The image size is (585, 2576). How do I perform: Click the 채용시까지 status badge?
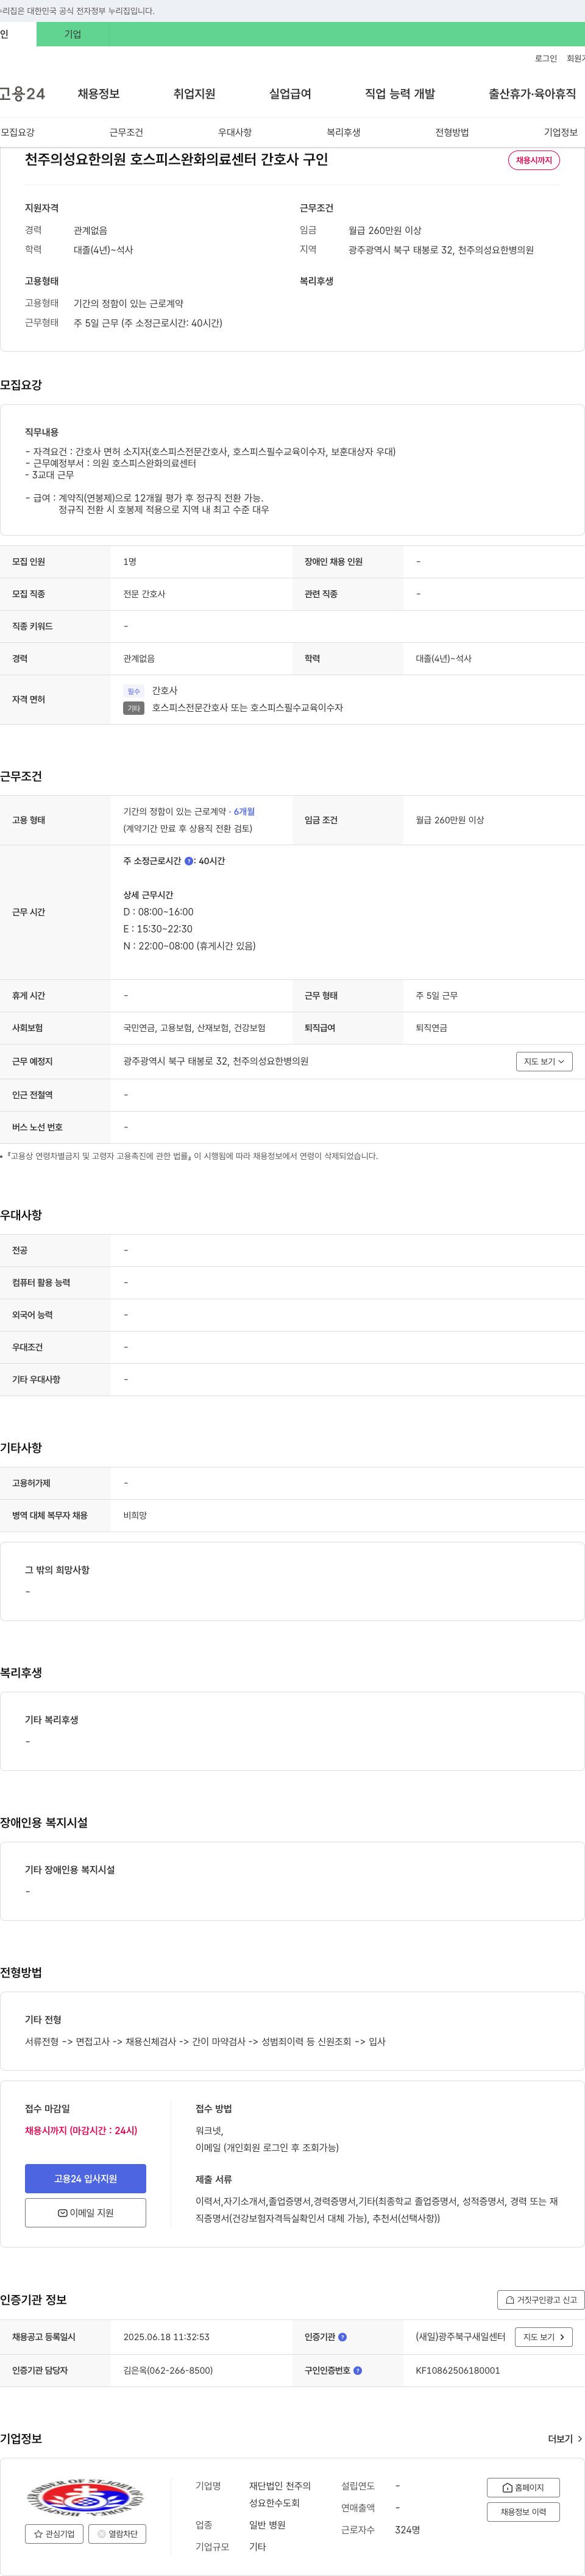[534, 160]
